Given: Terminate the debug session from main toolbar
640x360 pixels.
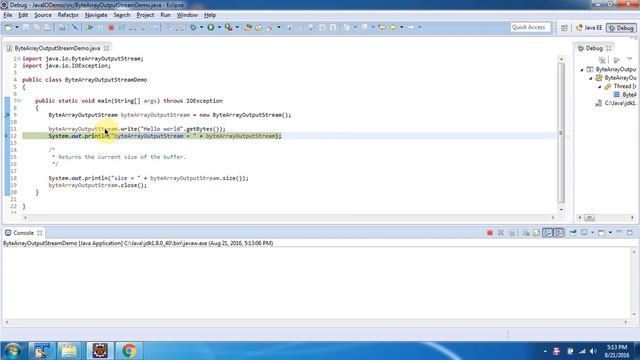Looking at the screenshot, I should click(x=111, y=27).
